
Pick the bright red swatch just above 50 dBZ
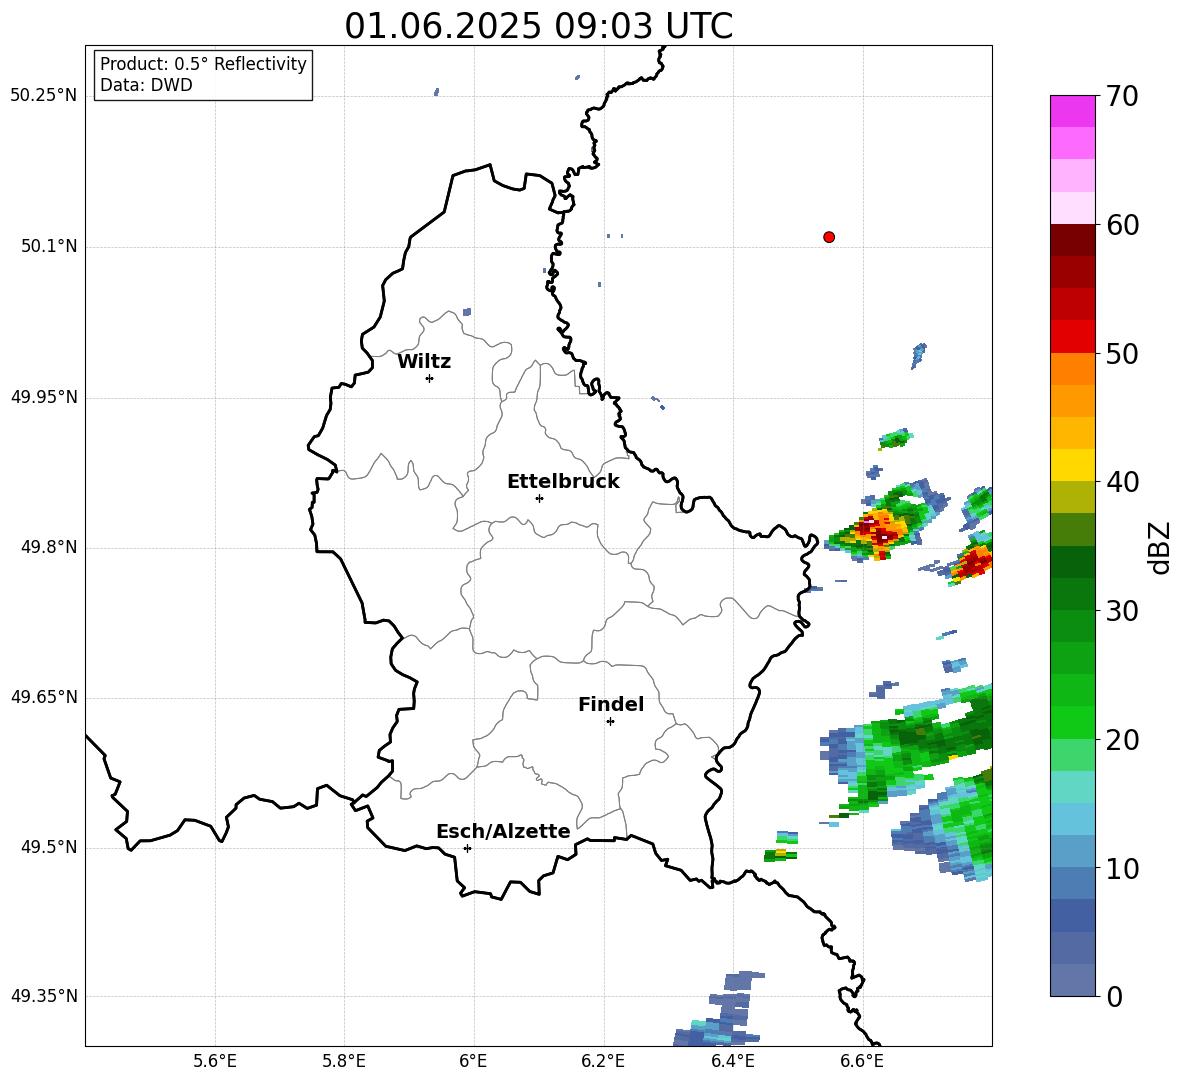point(1072,337)
